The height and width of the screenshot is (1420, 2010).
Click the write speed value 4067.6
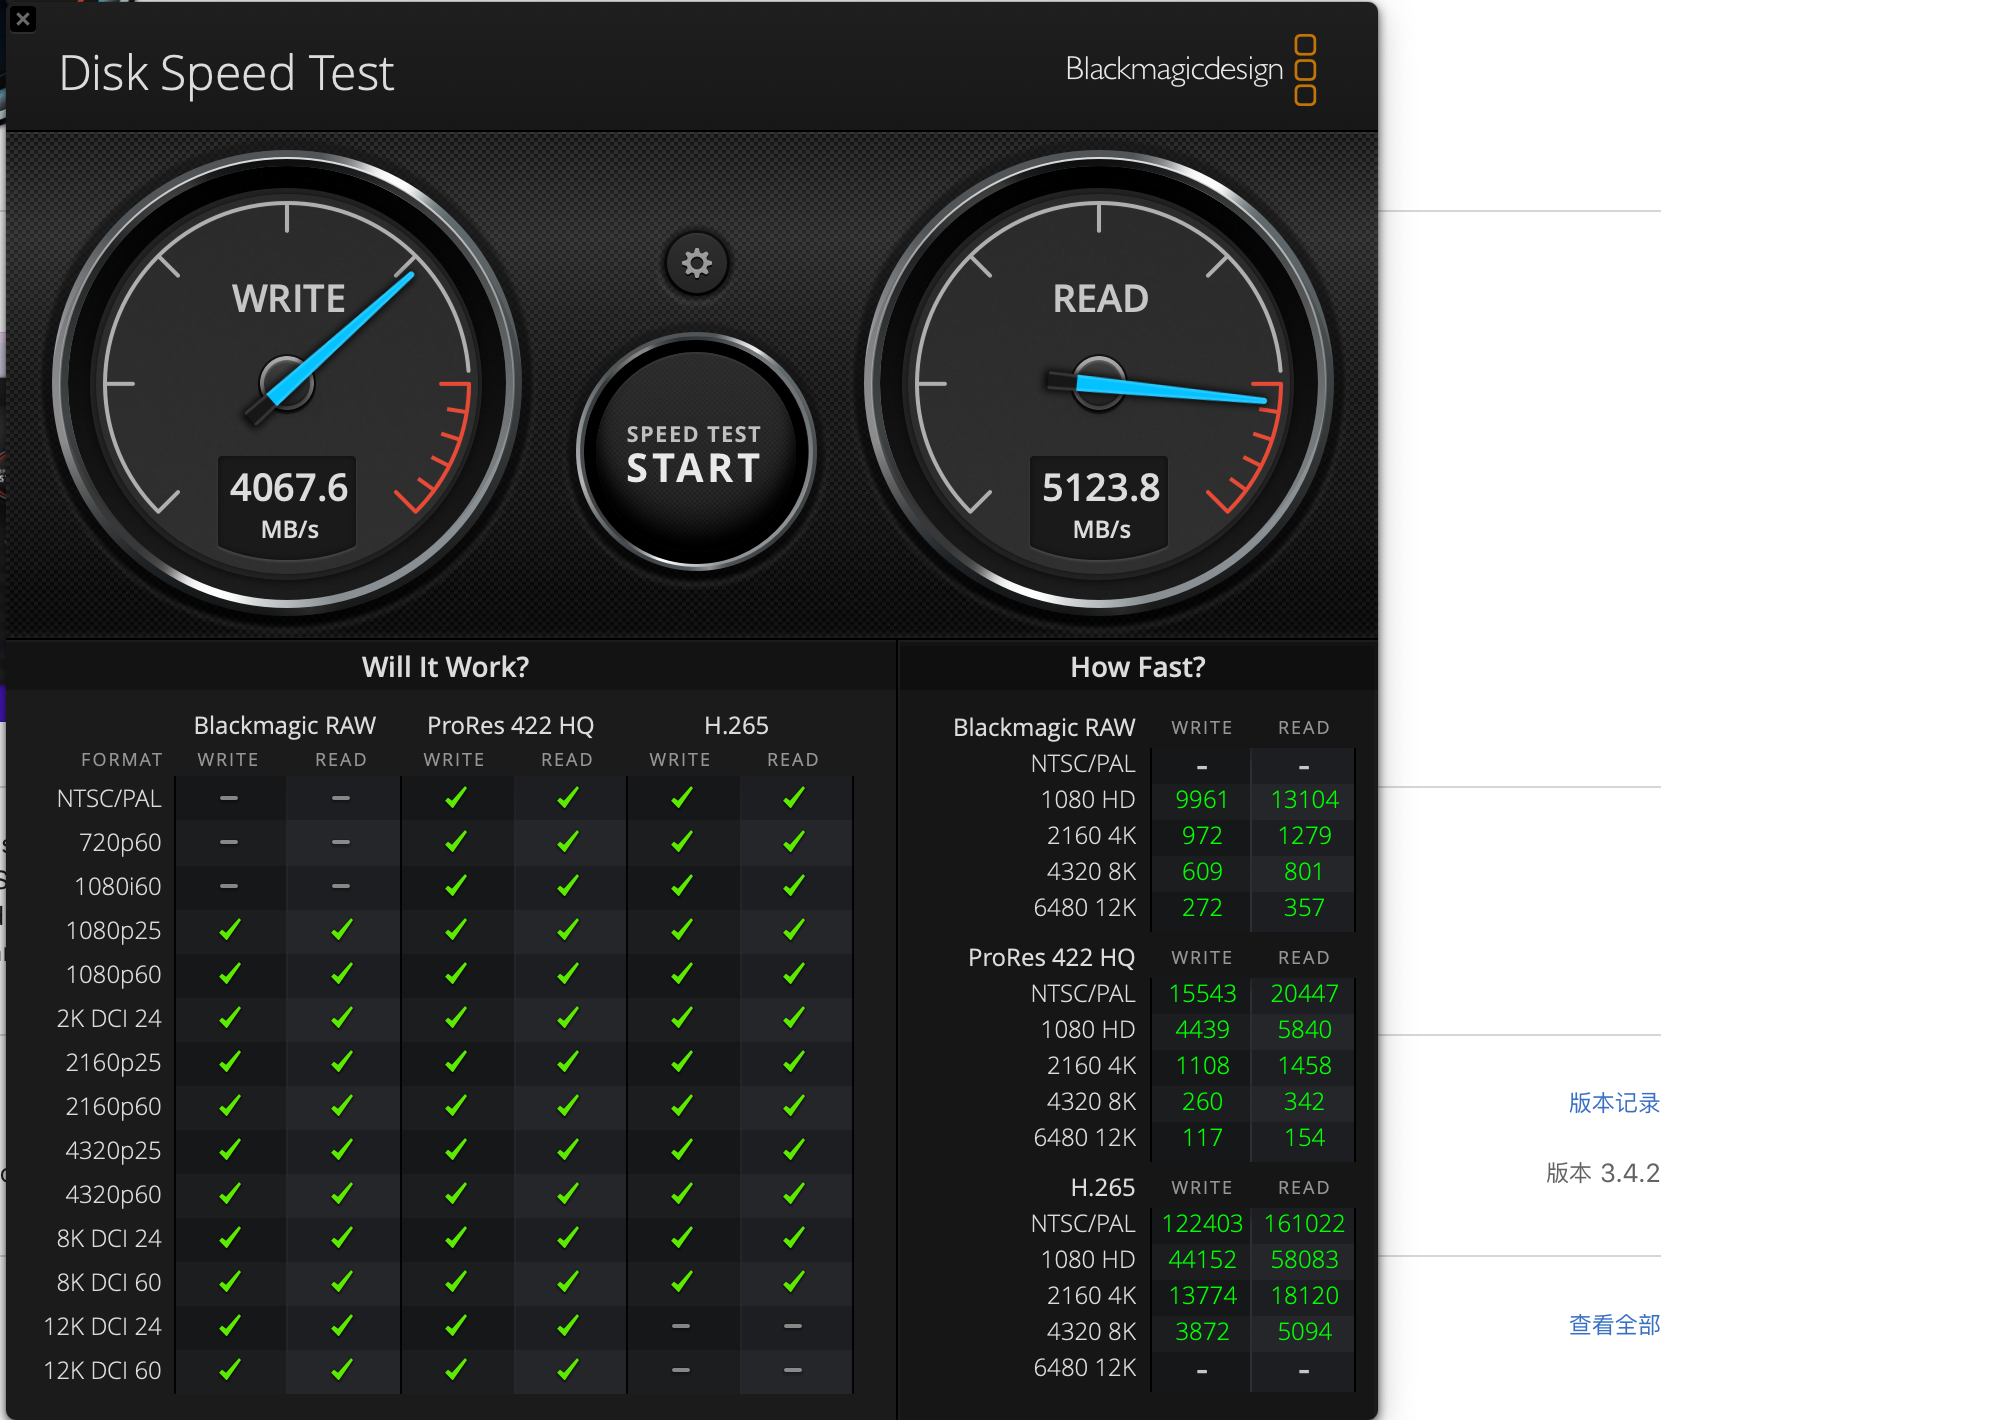289,488
